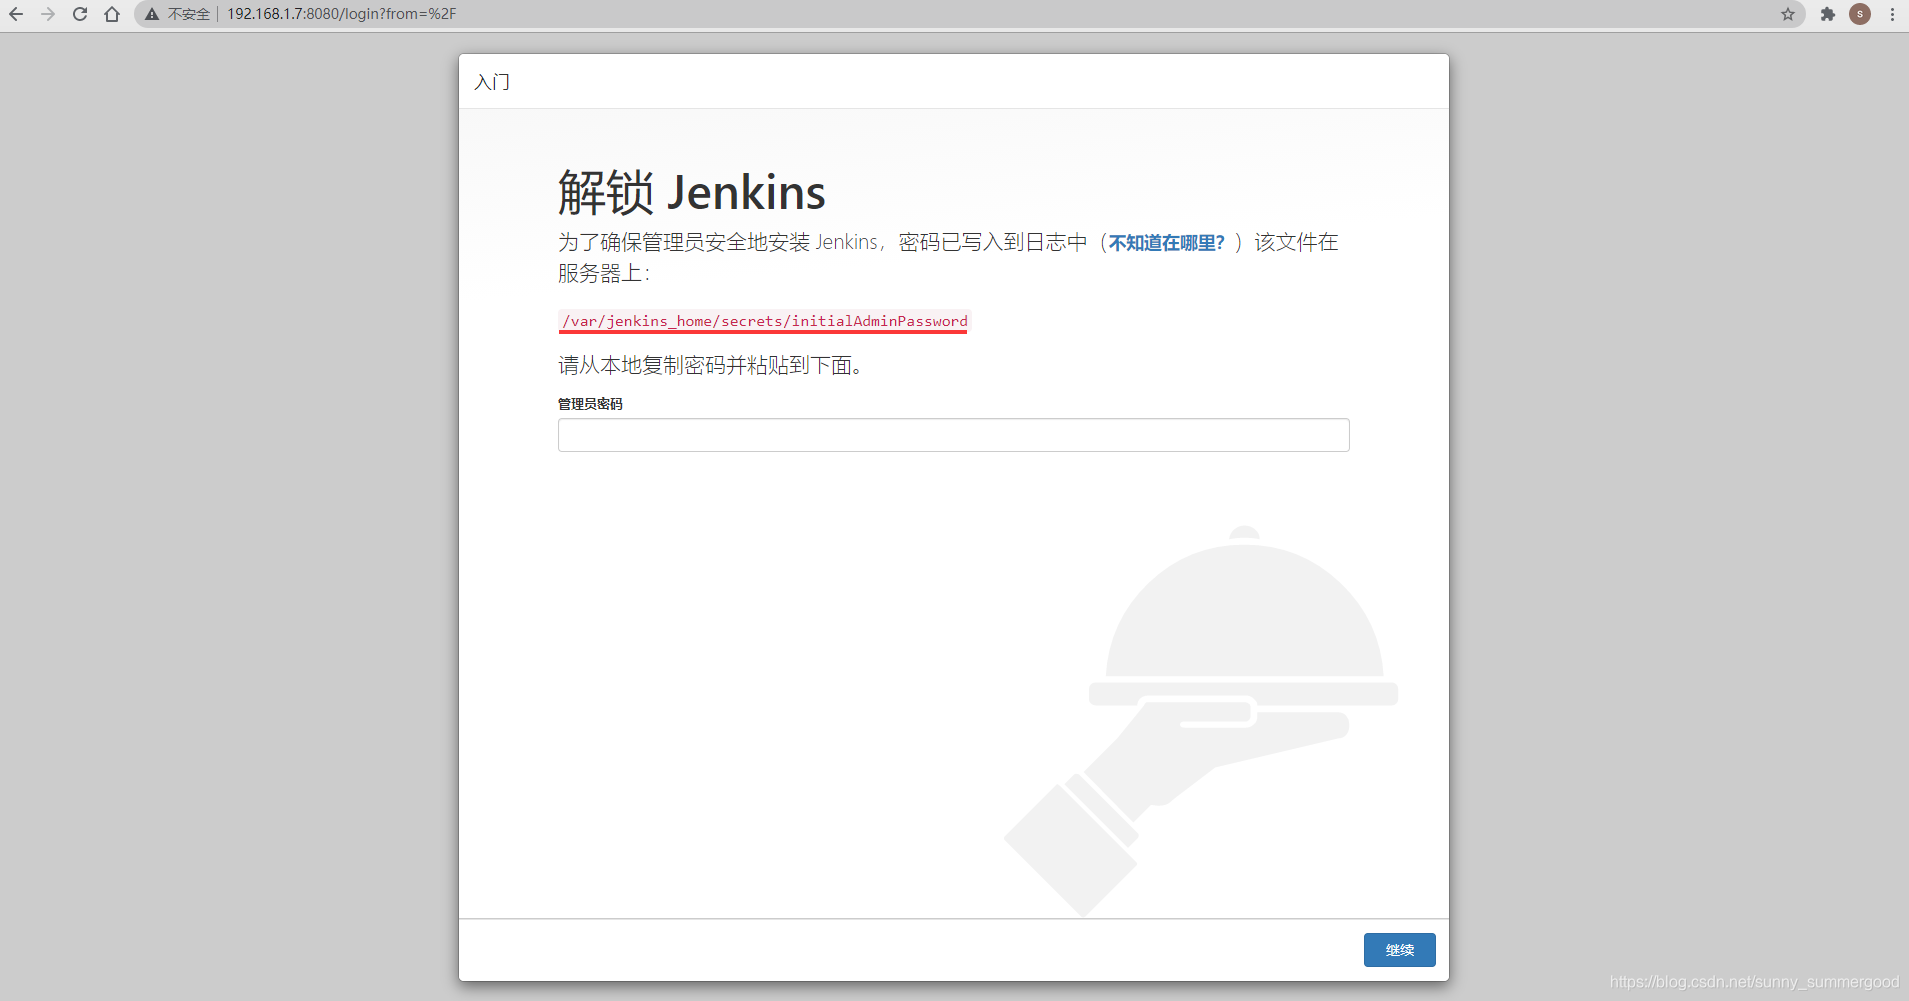1909x1001 pixels.
Task: Focus the 管理员密码 password input field
Action: click(952, 435)
